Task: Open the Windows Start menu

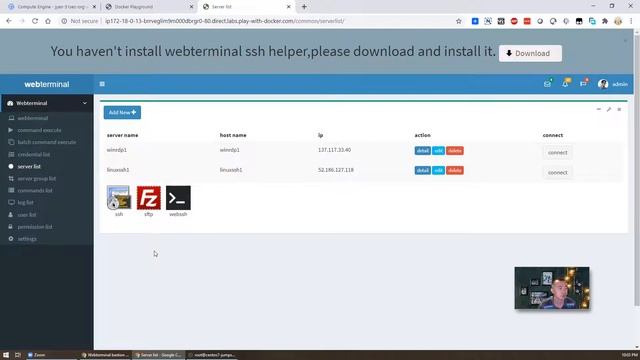Action: [6, 355]
